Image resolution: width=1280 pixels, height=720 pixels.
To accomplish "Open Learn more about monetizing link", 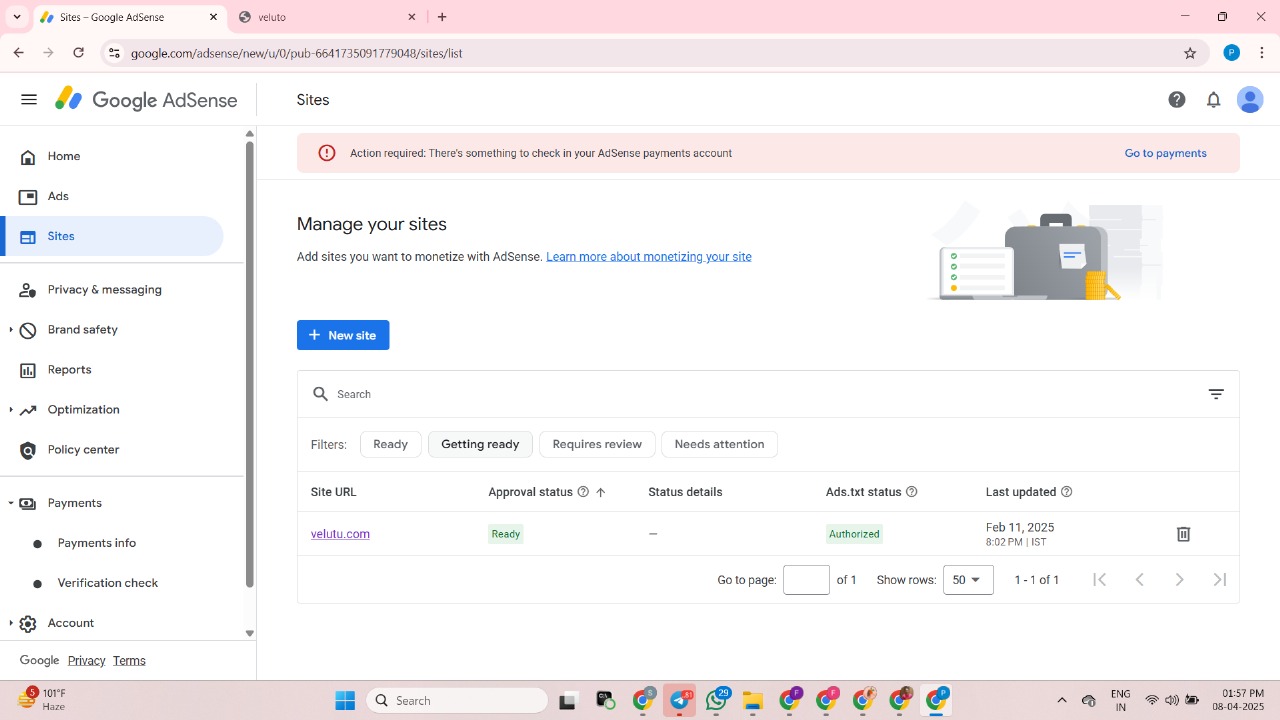I will [x=649, y=257].
